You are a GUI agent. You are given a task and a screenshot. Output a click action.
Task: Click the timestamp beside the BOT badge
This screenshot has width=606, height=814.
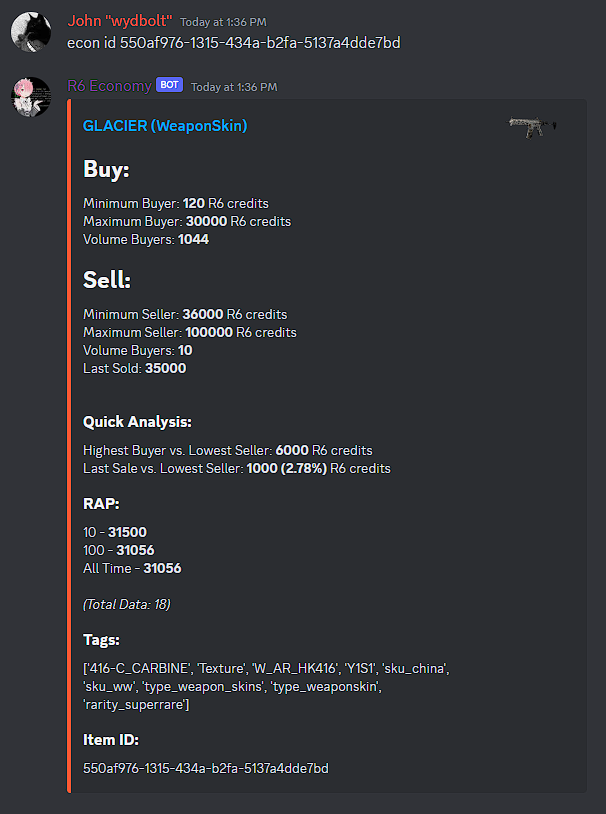click(234, 87)
